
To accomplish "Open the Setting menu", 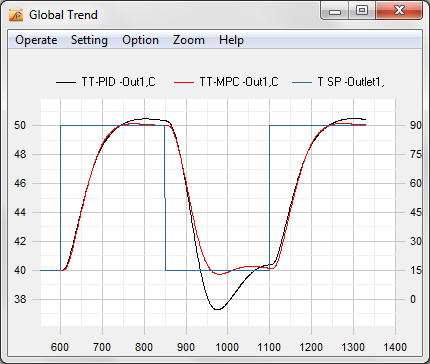I will [89, 40].
